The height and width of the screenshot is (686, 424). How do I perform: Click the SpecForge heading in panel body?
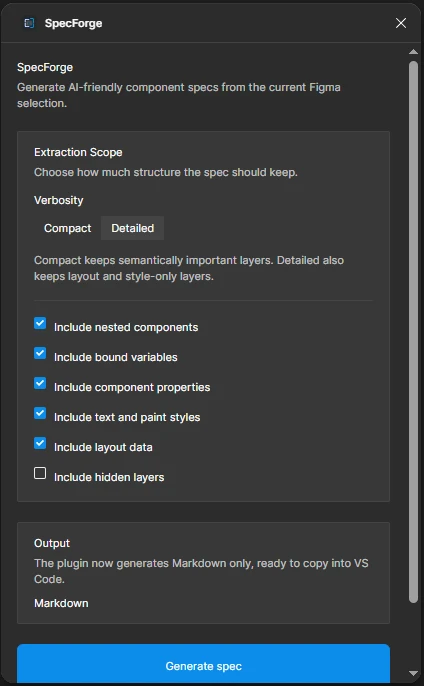[x=45, y=67]
